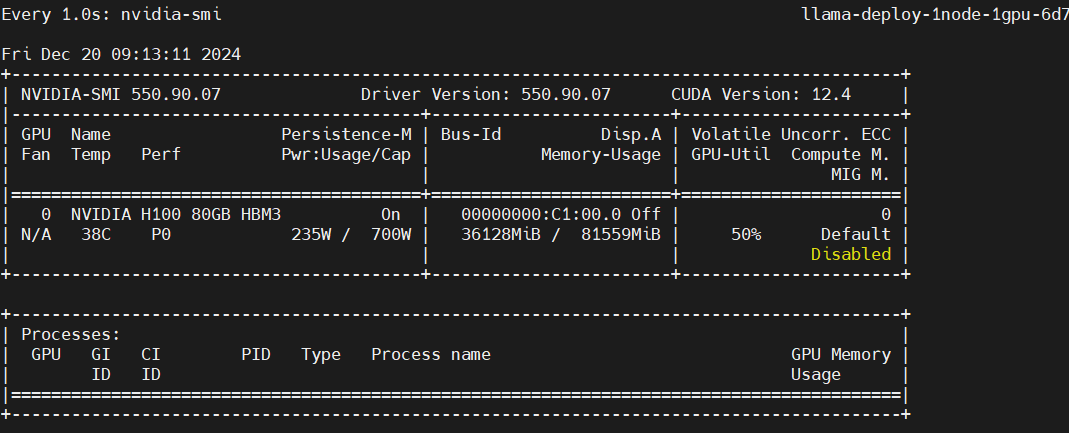
Task: Click the llama-deploy-1node-1gpu hostname text
Action: pos(935,14)
